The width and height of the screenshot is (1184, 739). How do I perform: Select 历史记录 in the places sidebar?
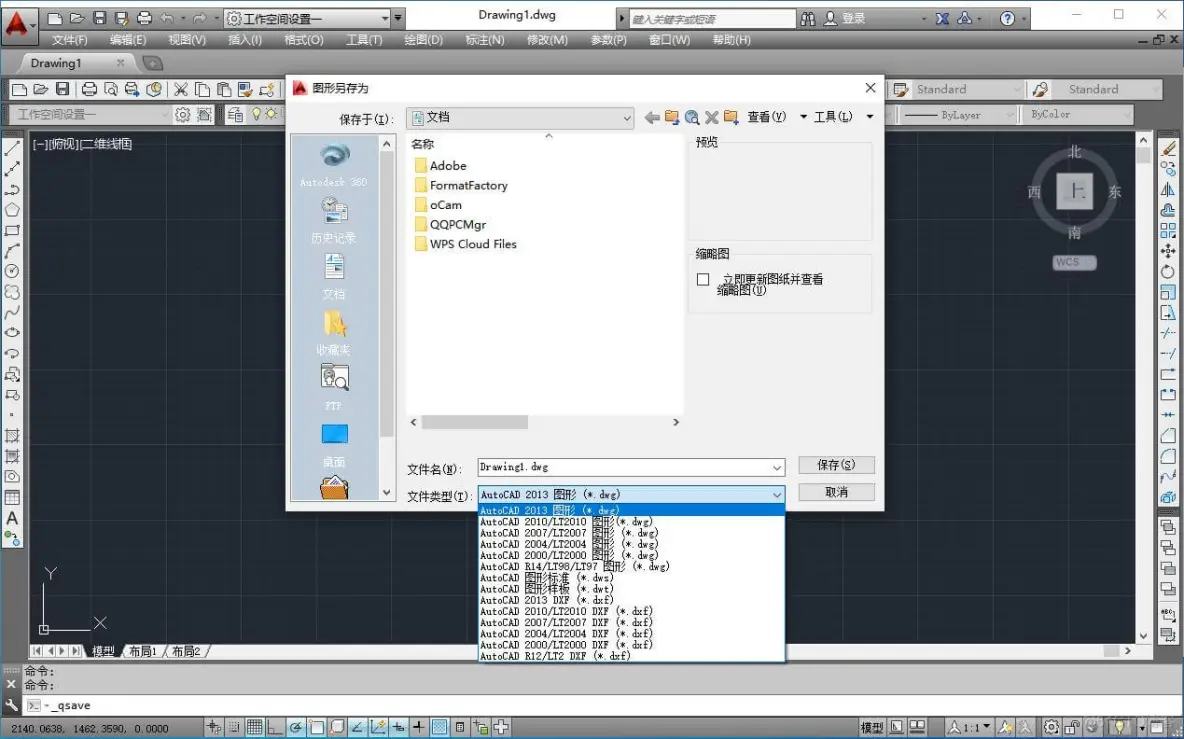pos(334,220)
